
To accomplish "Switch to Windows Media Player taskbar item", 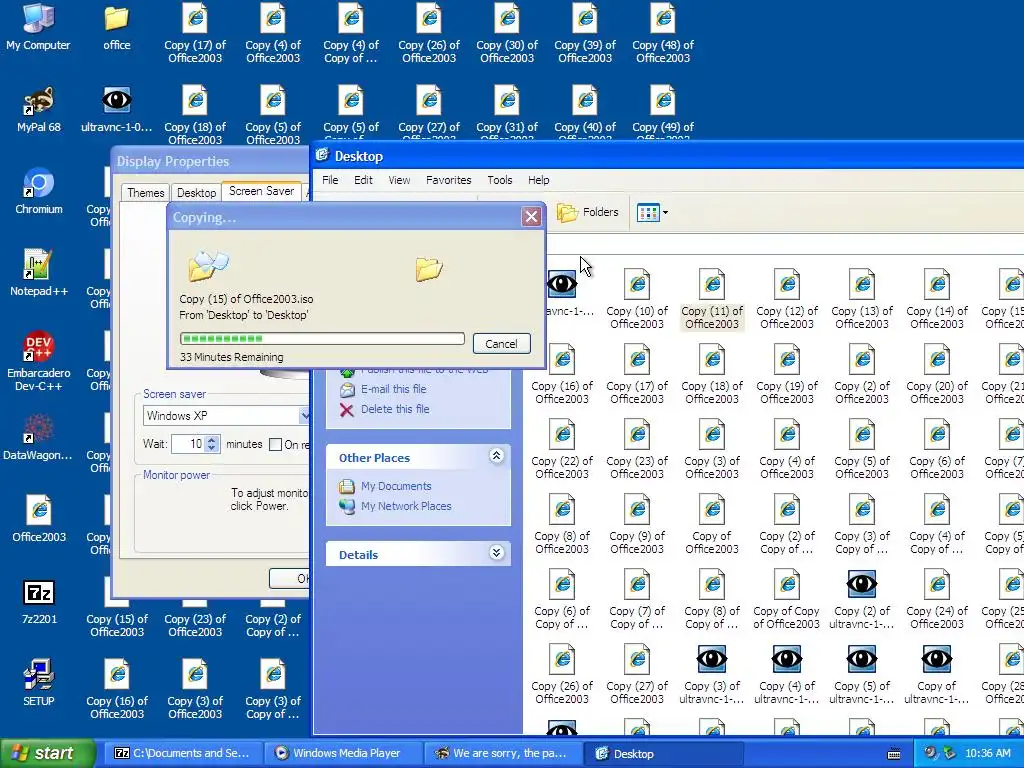I will pyautogui.click(x=342, y=754).
